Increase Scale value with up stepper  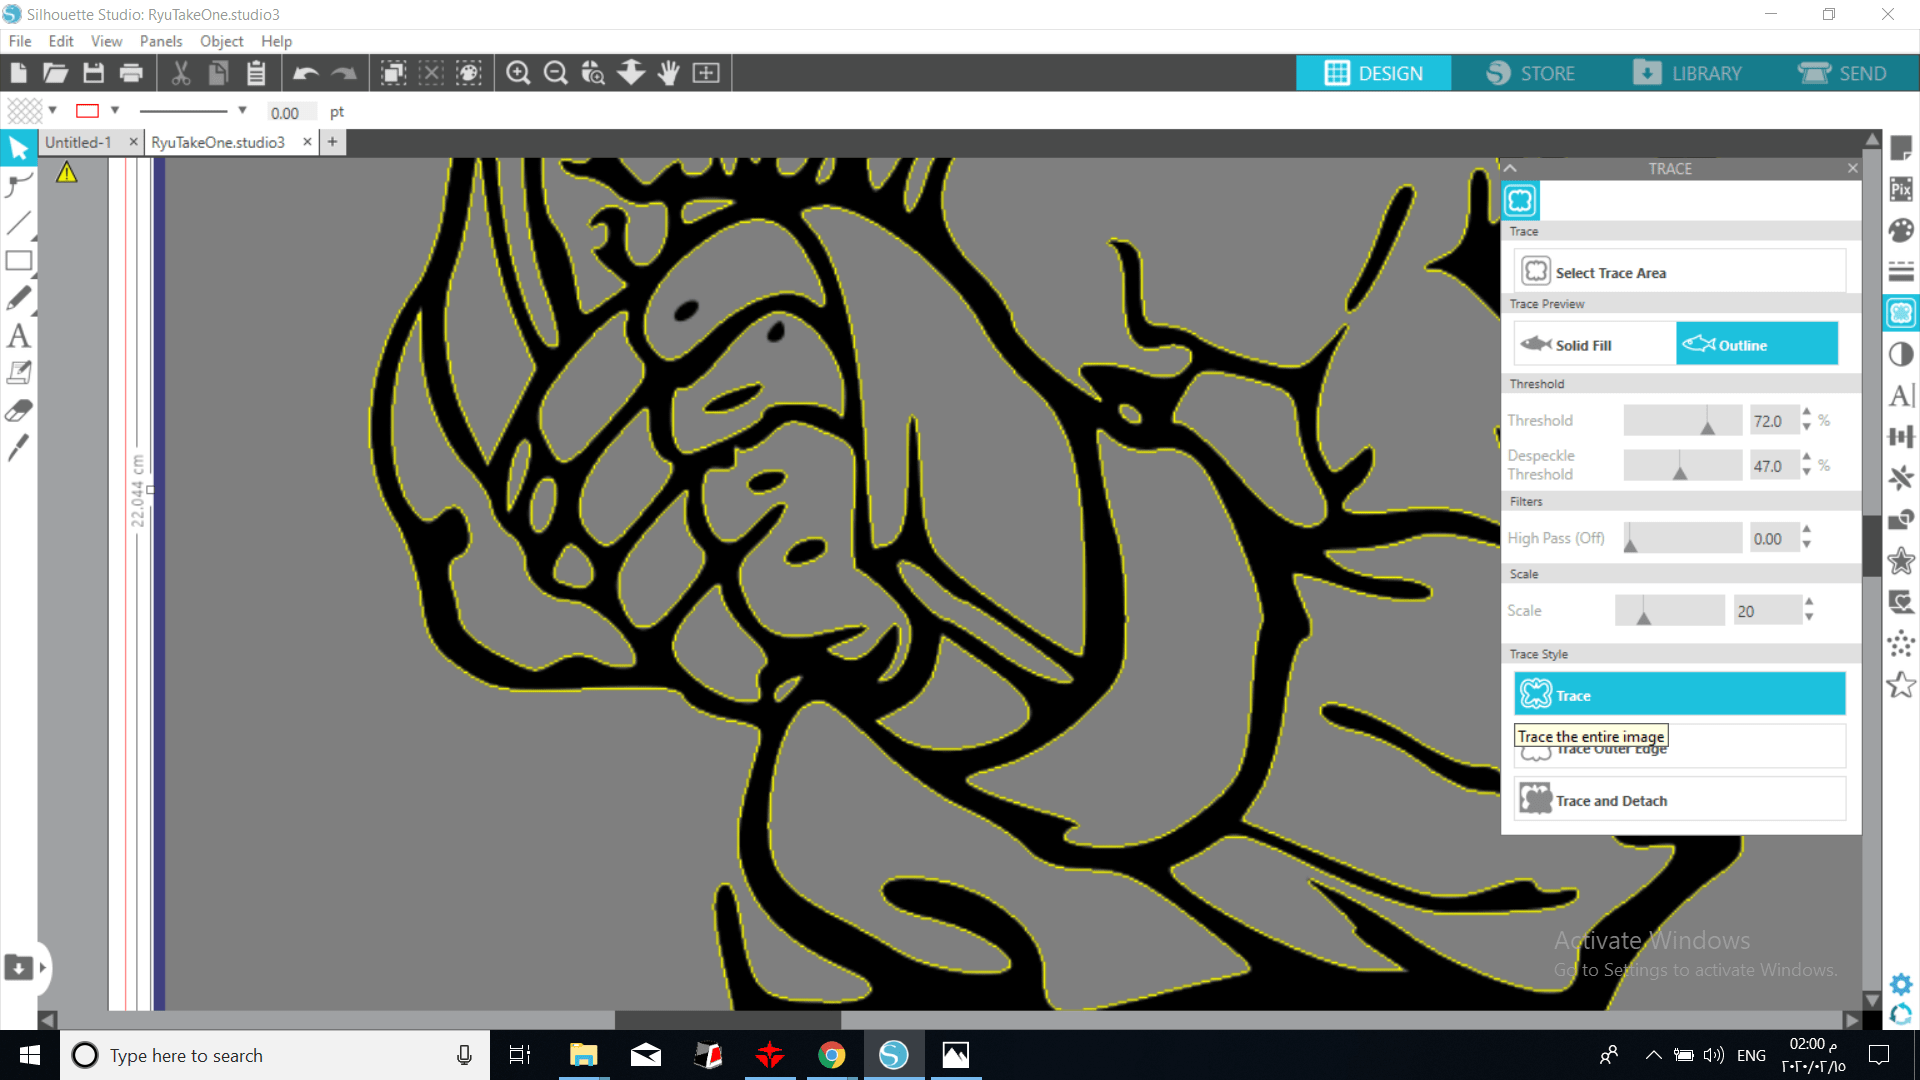[1809, 602]
